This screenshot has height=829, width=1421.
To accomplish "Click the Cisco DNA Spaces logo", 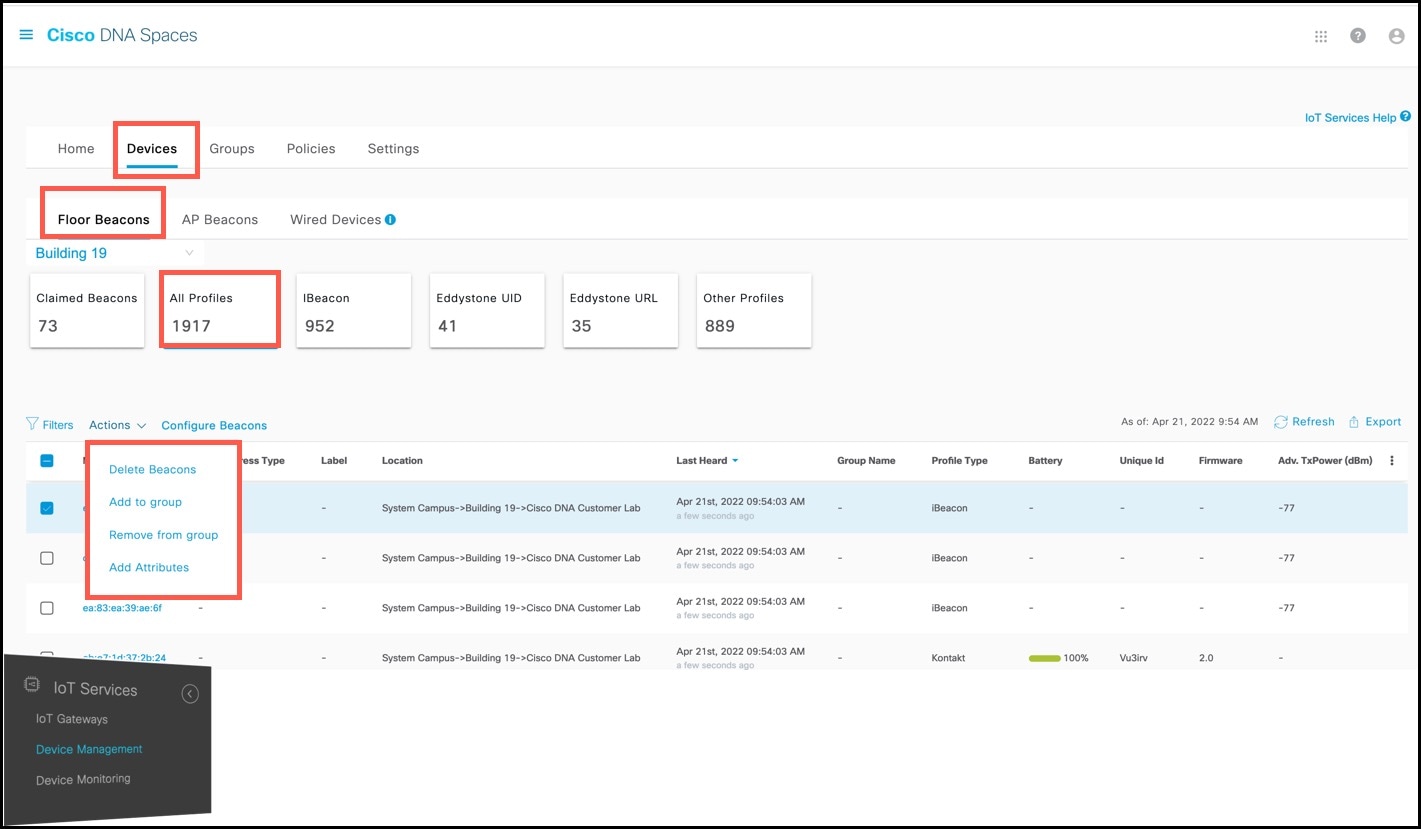I will pos(122,35).
